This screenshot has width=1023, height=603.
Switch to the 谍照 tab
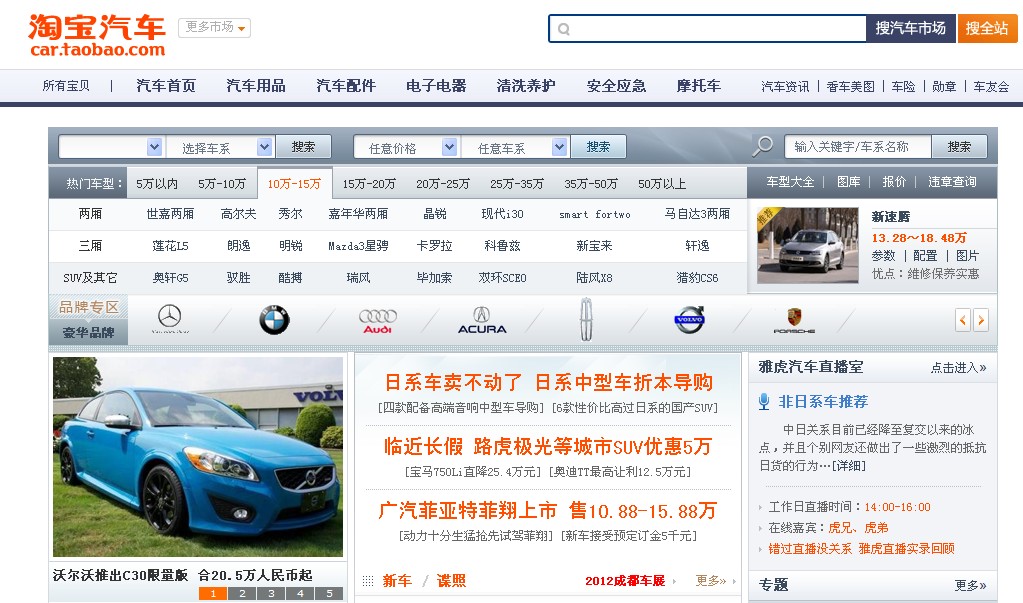pyautogui.click(x=450, y=580)
